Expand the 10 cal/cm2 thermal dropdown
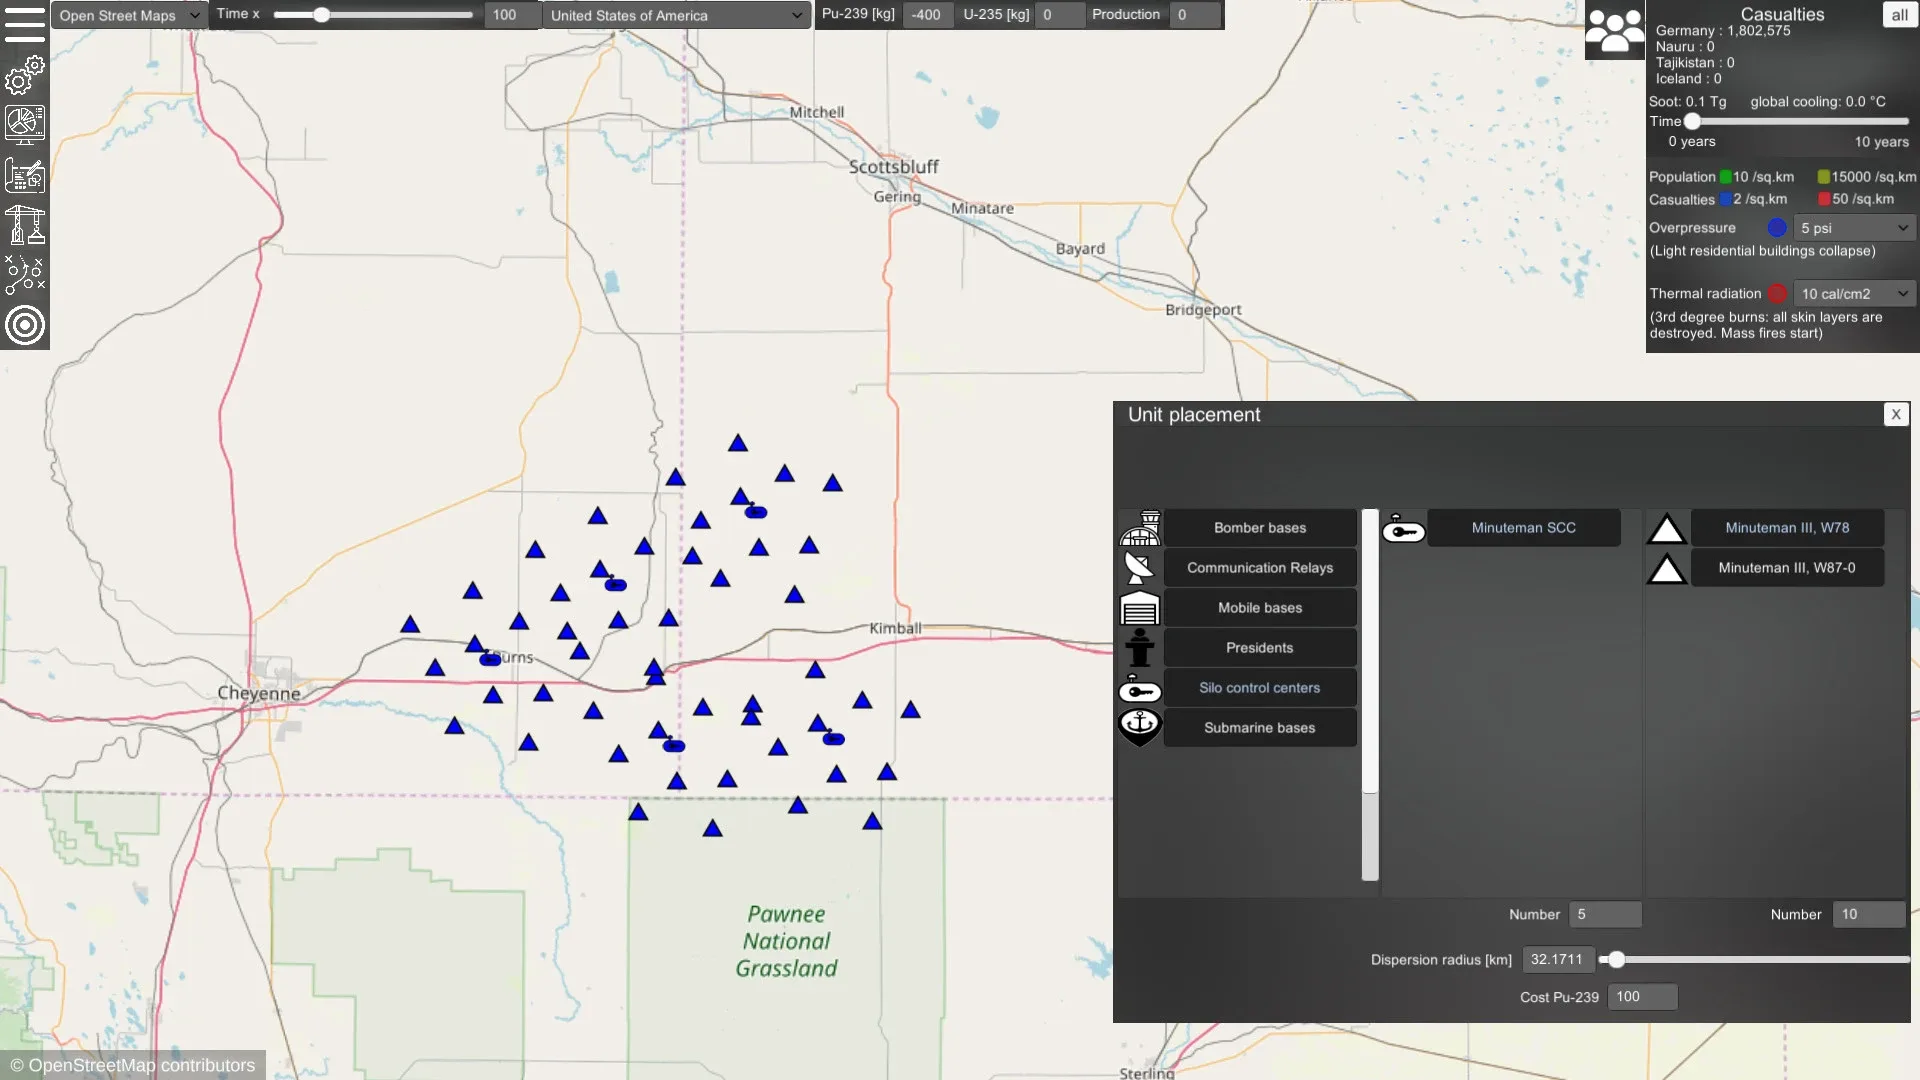The width and height of the screenshot is (1920, 1080). [x=1855, y=294]
